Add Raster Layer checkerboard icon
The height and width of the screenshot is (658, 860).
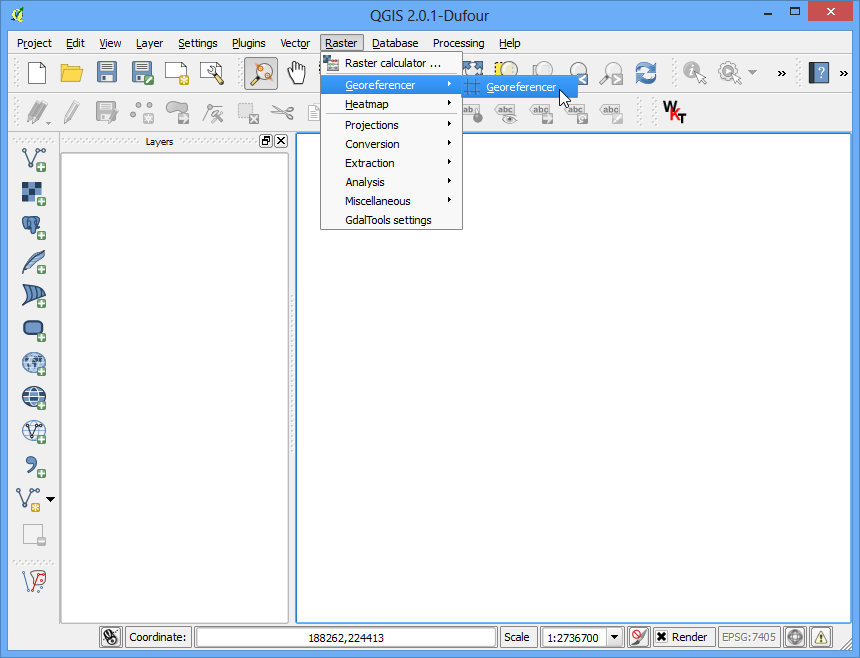[34, 194]
